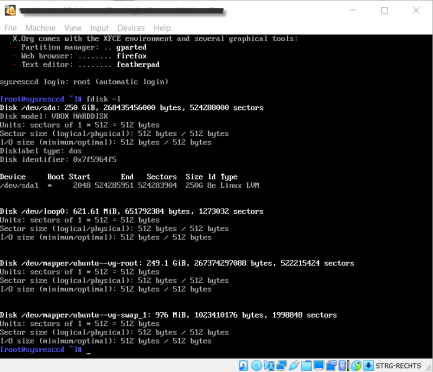Open the USB devices status icon
The width and height of the screenshot is (433, 372).
pos(294,366)
